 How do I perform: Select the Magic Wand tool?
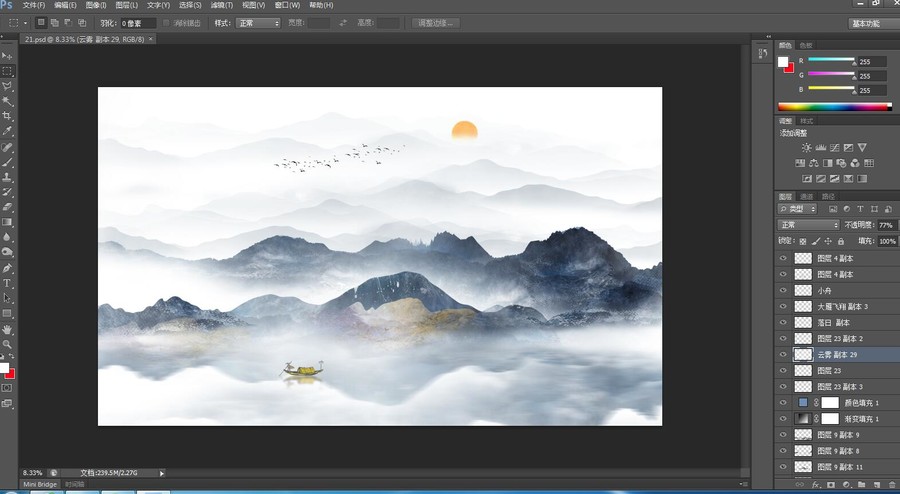(x=7, y=101)
